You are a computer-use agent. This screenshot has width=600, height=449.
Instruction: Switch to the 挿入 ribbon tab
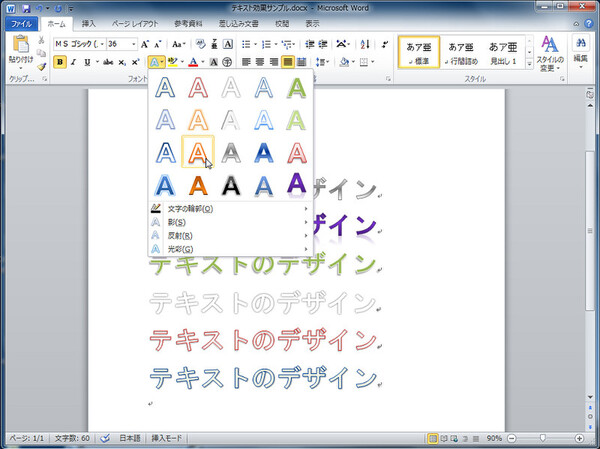[x=89, y=22]
